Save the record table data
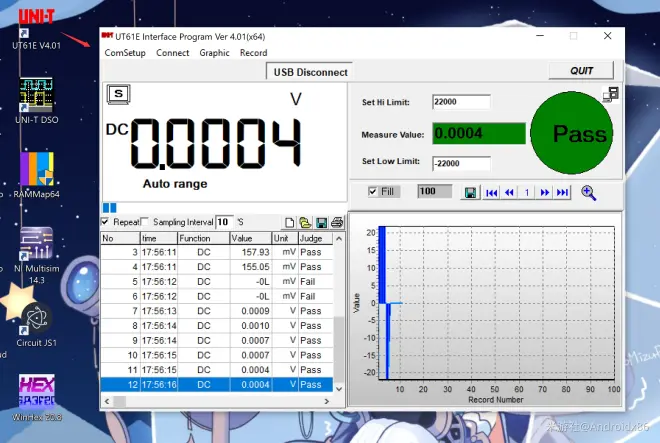 322,222
